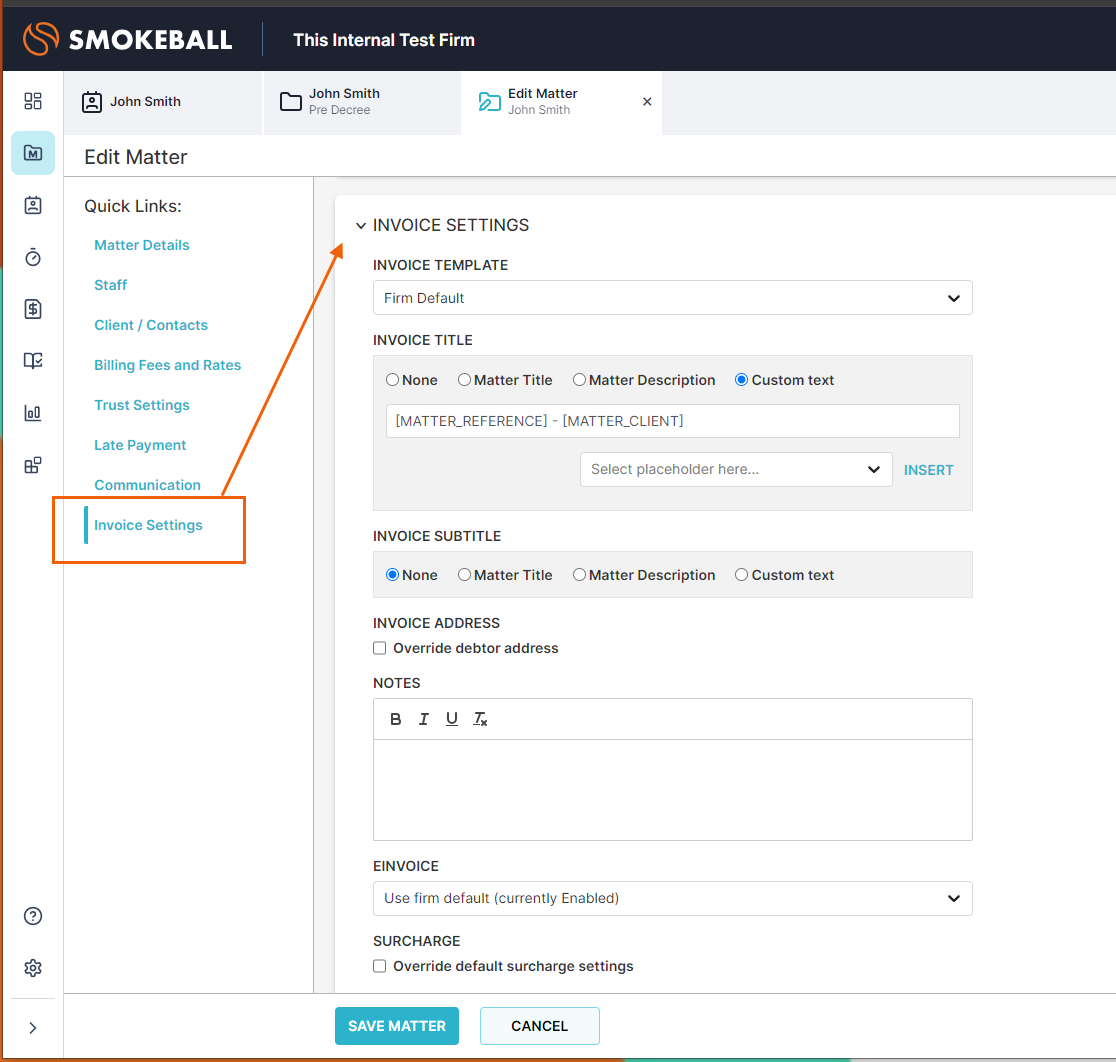The height and width of the screenshot is (1062, 1116).
Task: Go to Communication quick link
Action: [147, 485]
